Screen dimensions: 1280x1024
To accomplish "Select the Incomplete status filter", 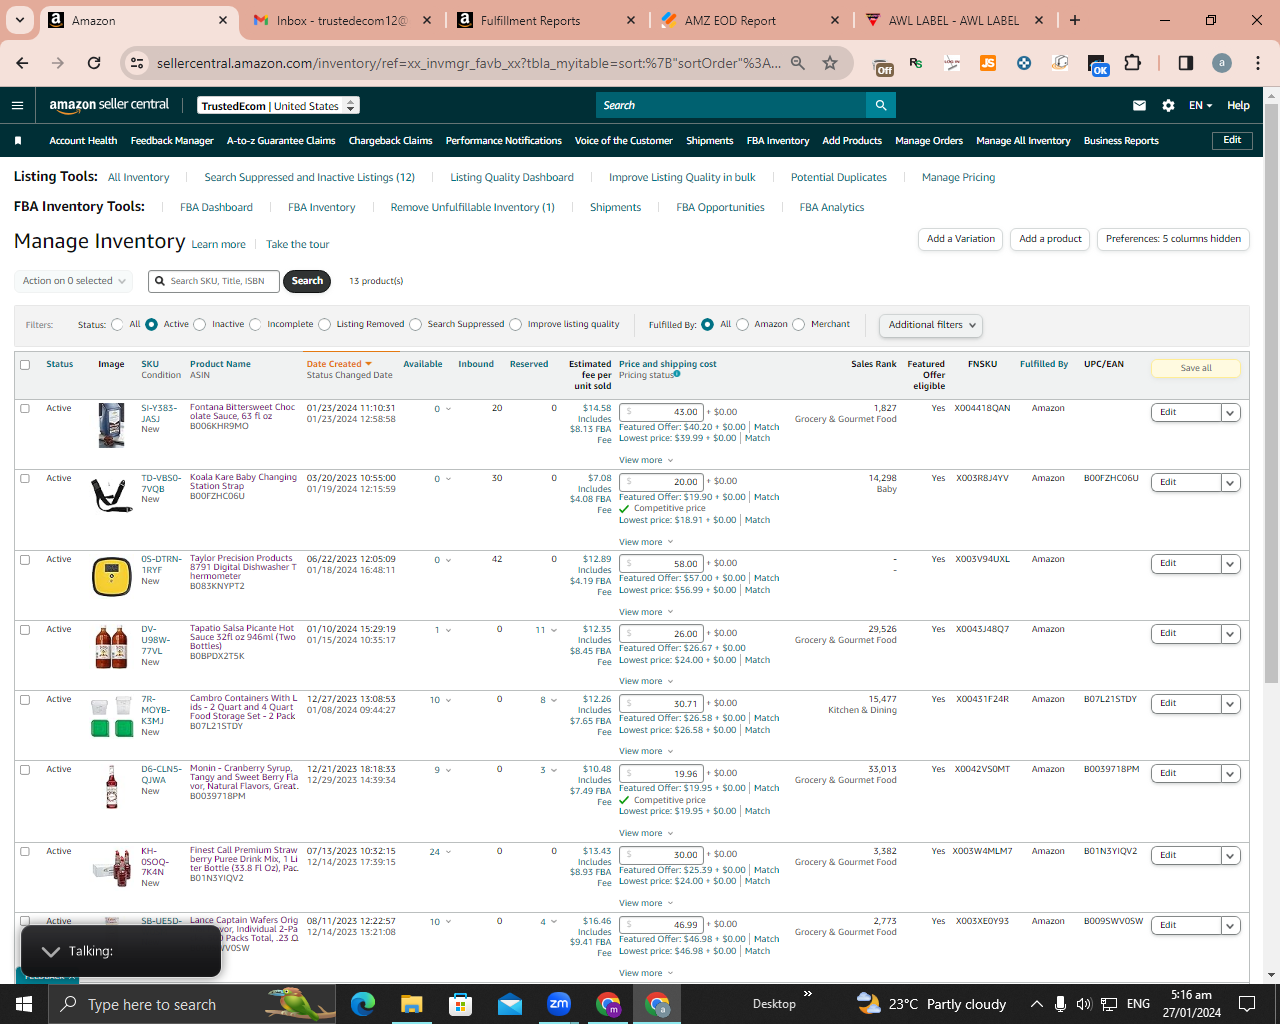I will [x=255, y=324].
